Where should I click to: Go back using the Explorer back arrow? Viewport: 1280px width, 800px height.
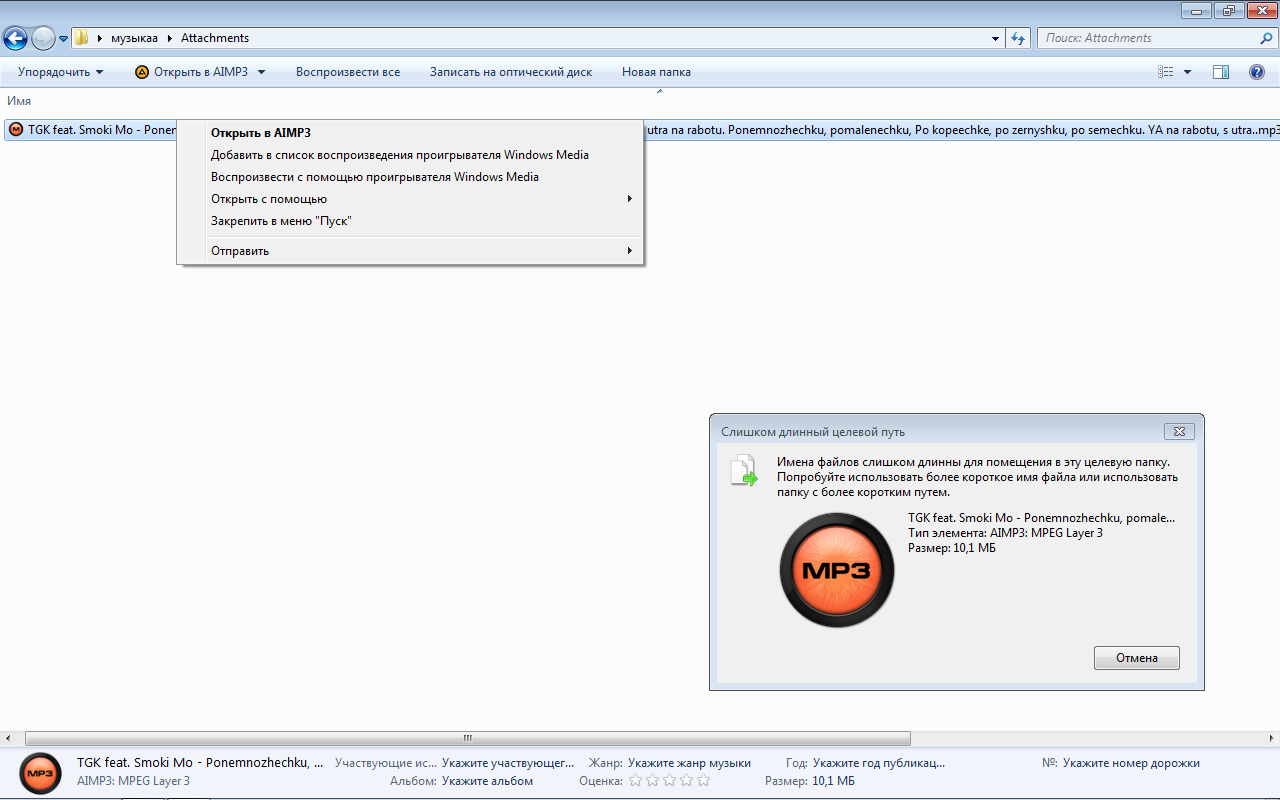15,39
